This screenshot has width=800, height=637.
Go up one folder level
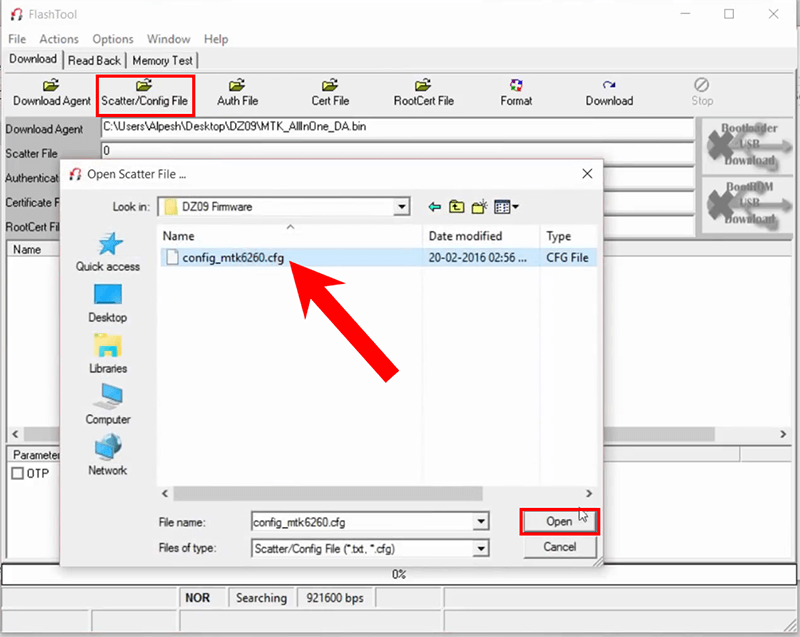point(457,207)
